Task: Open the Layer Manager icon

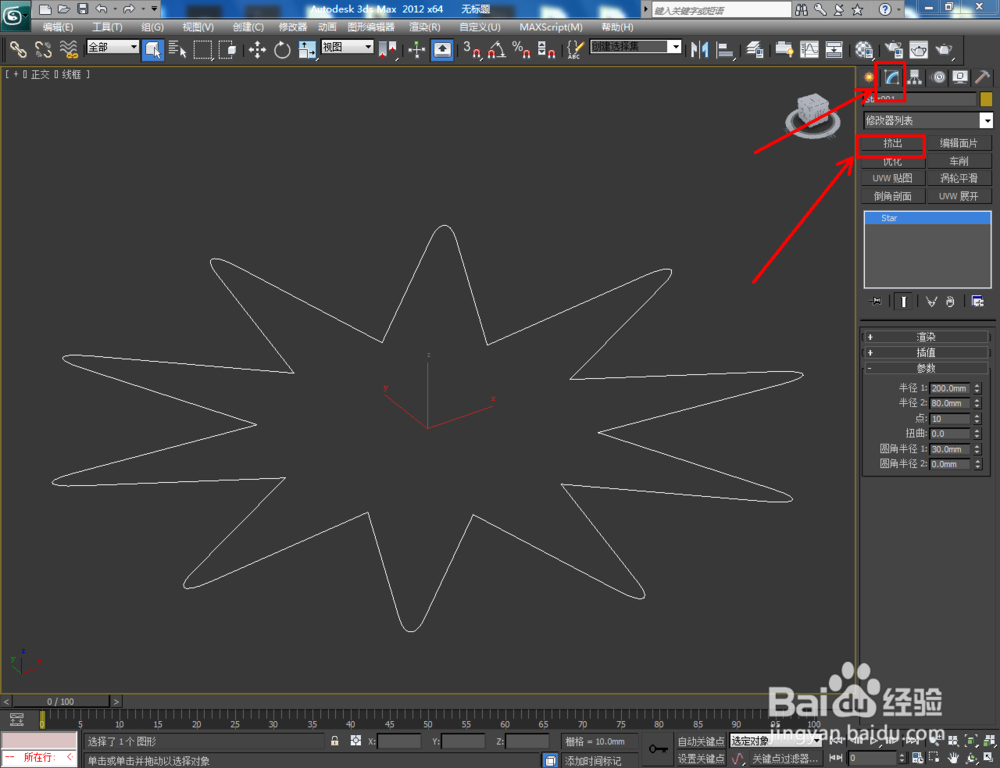Action: click(x=755, y=49)
